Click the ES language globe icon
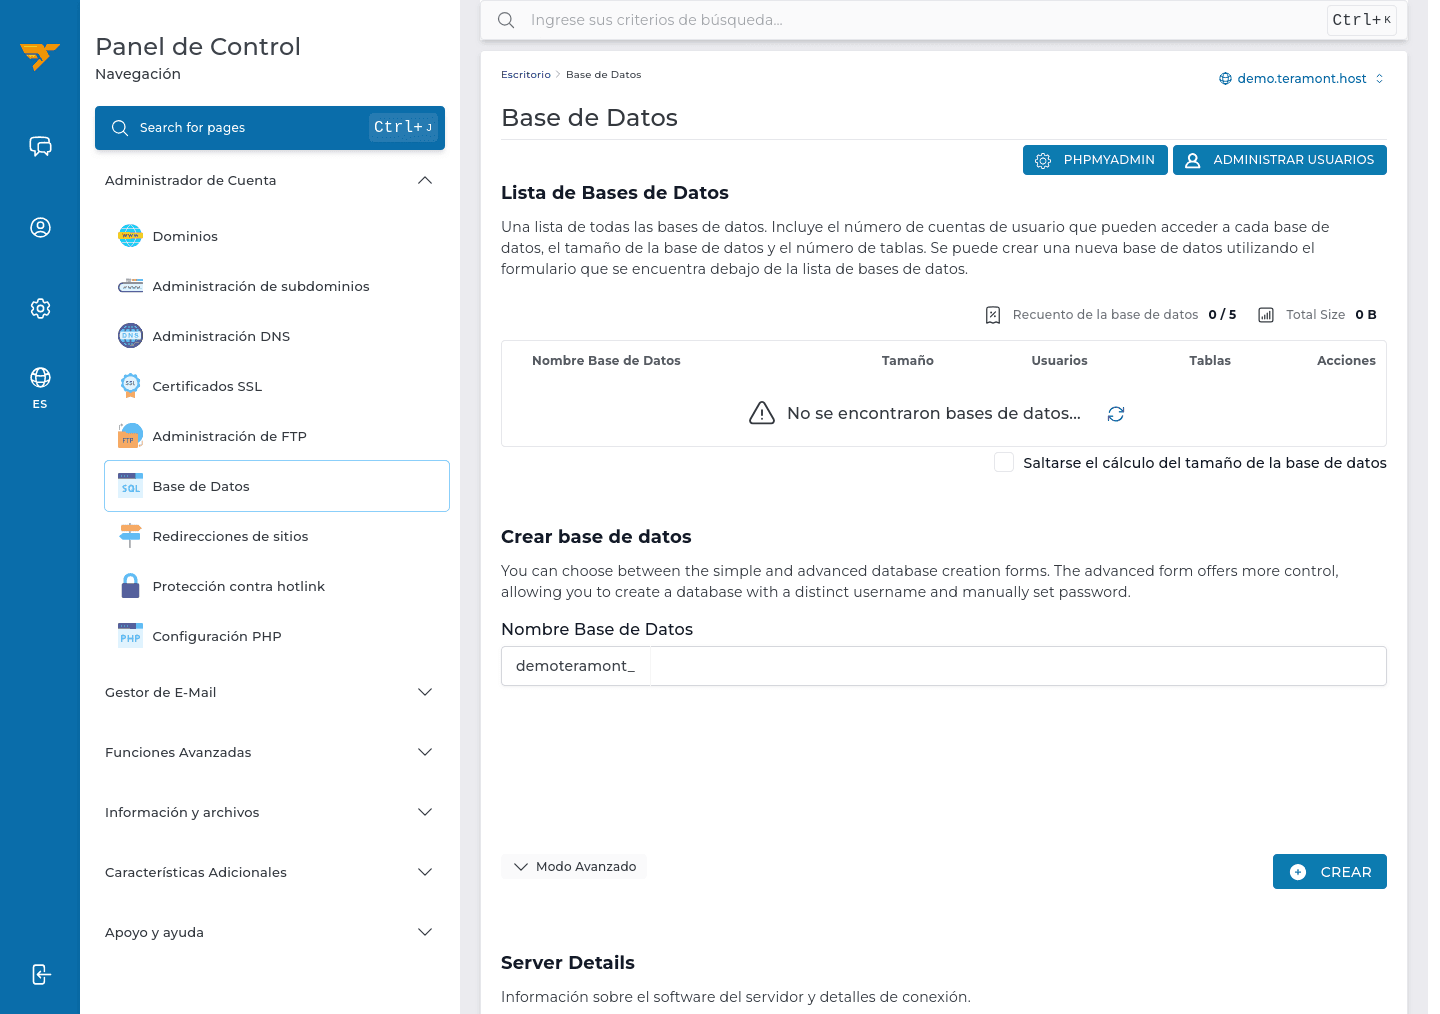Viewport: 1440px width, 1014px height. coord(40,377)
